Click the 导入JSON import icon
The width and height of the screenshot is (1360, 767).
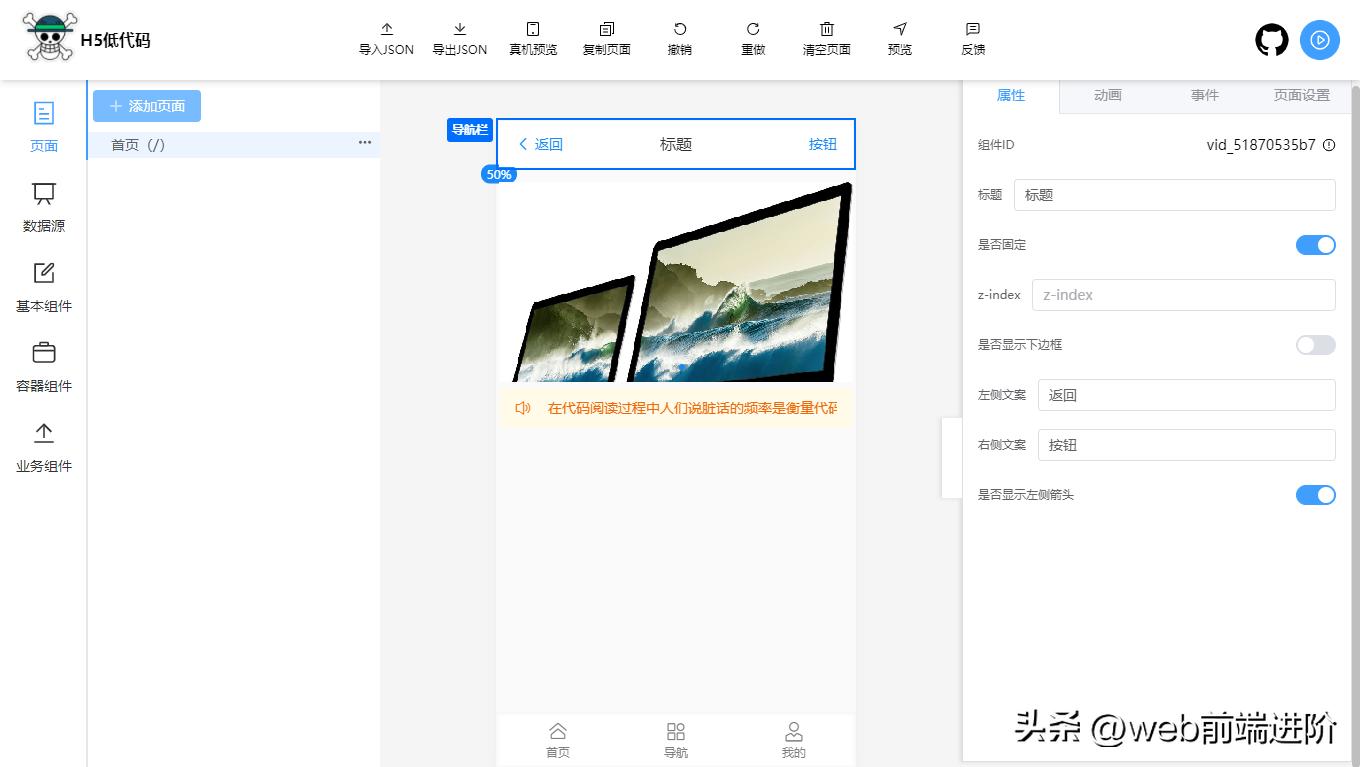tap(386, 38)
